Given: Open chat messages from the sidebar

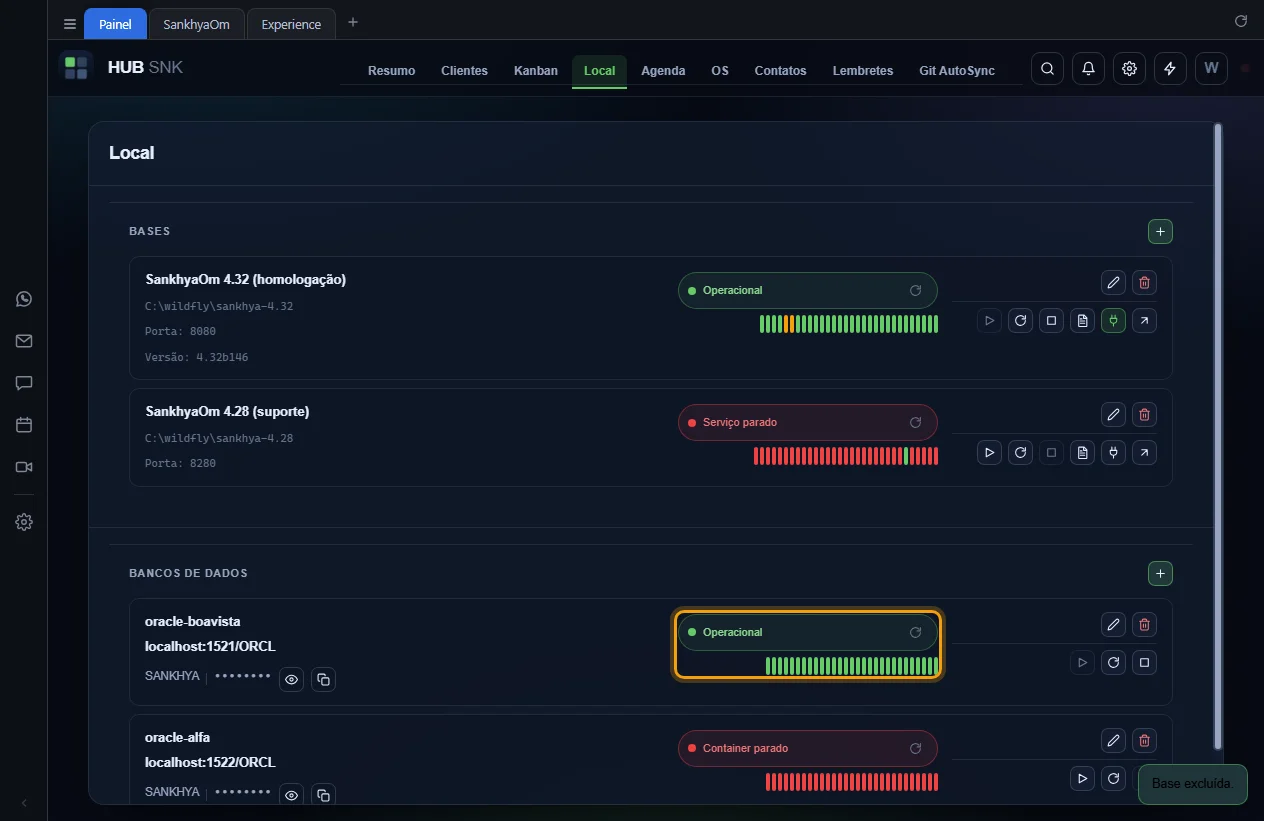Looking at the screenshot, I should tap(24, 383).
